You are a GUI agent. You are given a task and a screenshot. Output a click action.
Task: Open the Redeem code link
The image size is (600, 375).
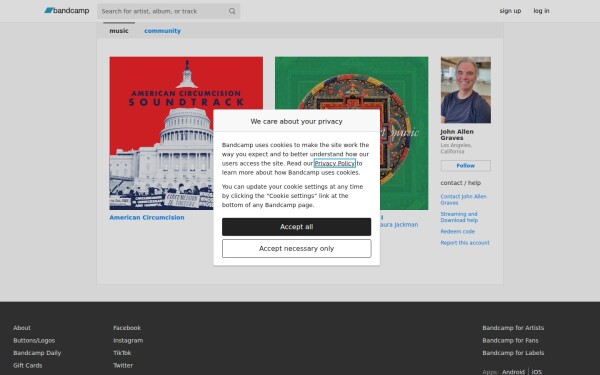click(x=457, y=232)
